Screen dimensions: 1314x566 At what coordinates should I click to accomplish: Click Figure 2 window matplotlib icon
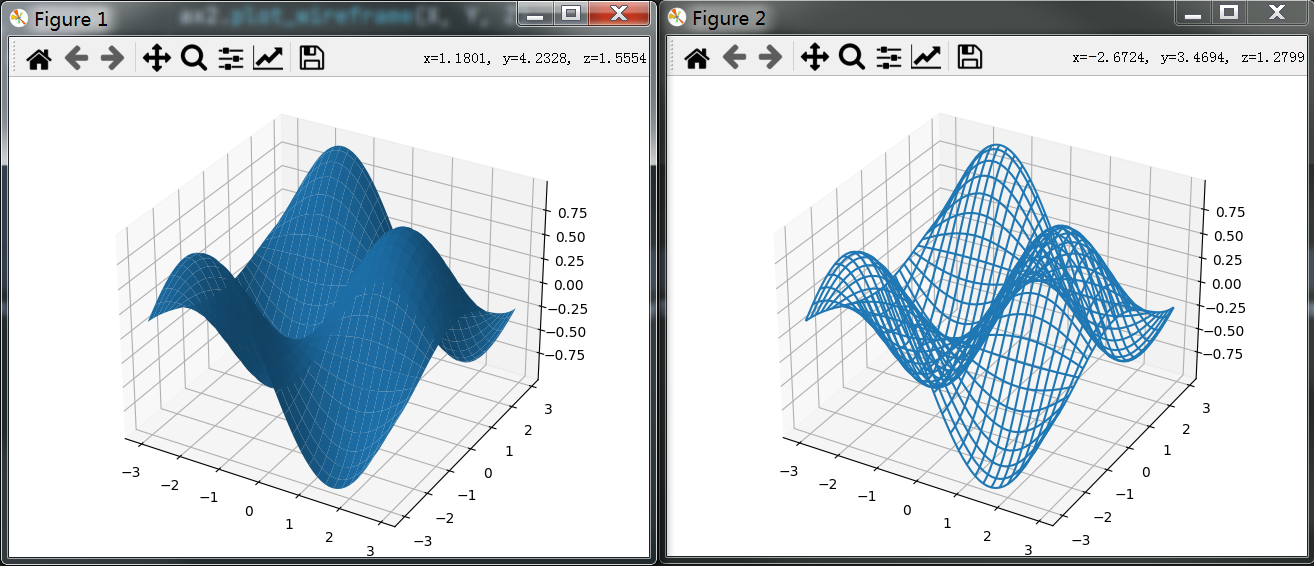(677, 18)
